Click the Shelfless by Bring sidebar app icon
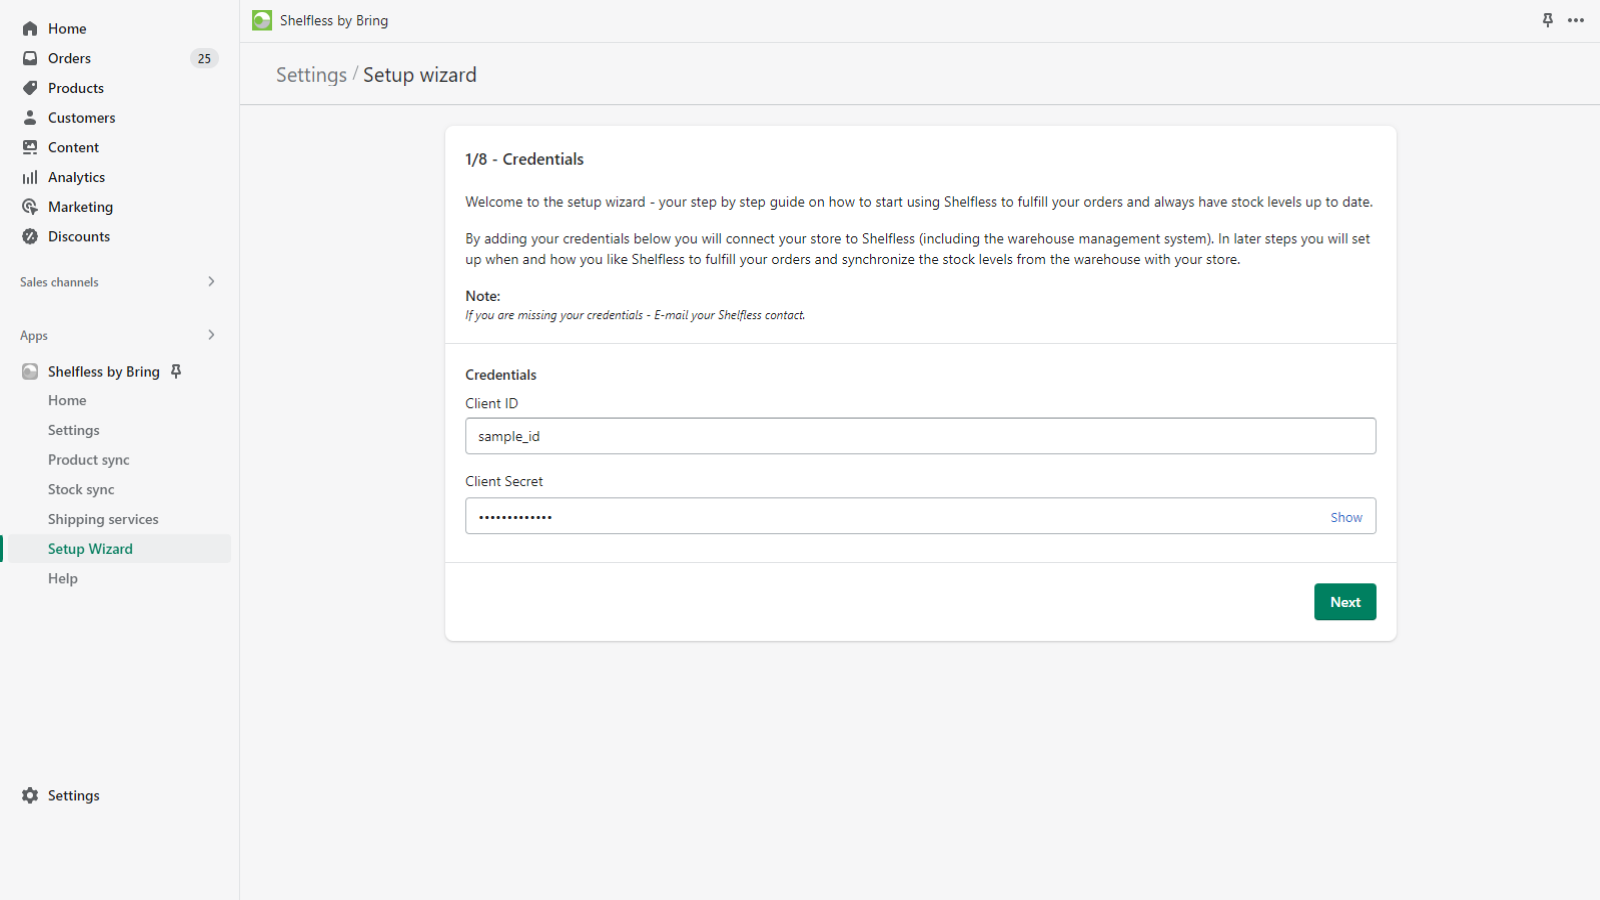Screen dimensions: 1600x900 point(30,372)
